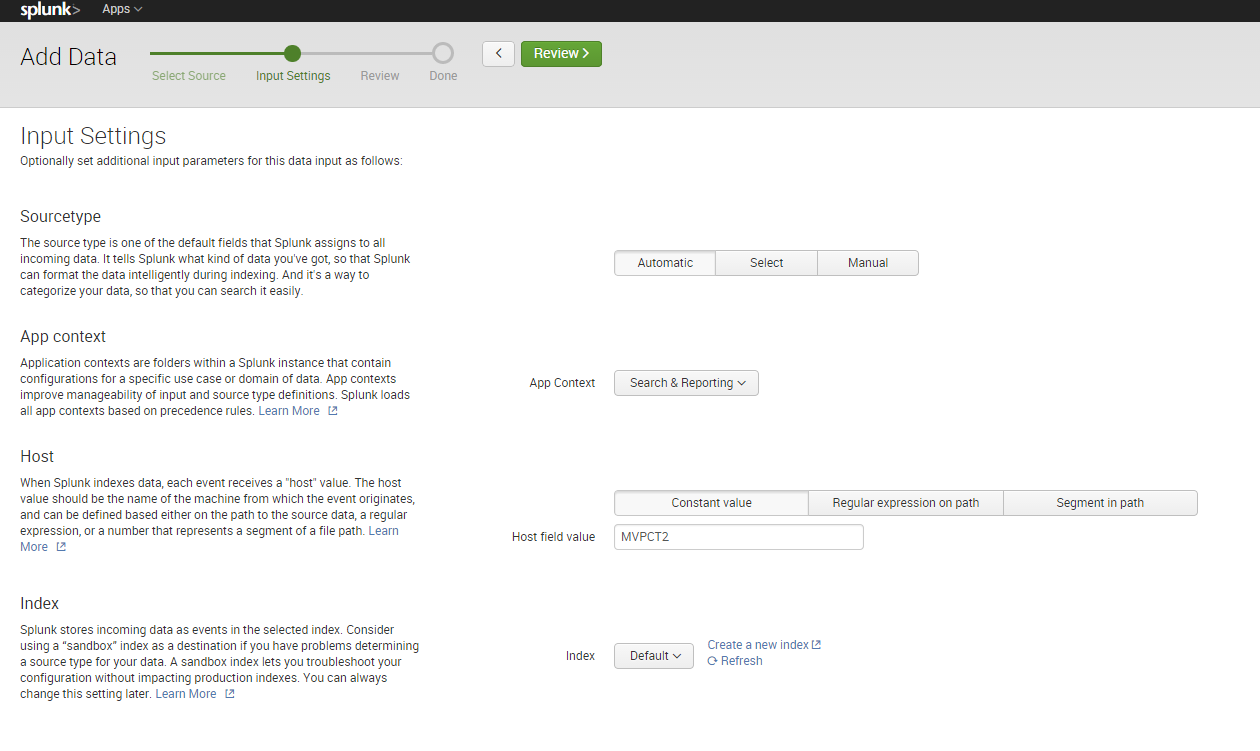Click the Done step circle

point(443,53)
